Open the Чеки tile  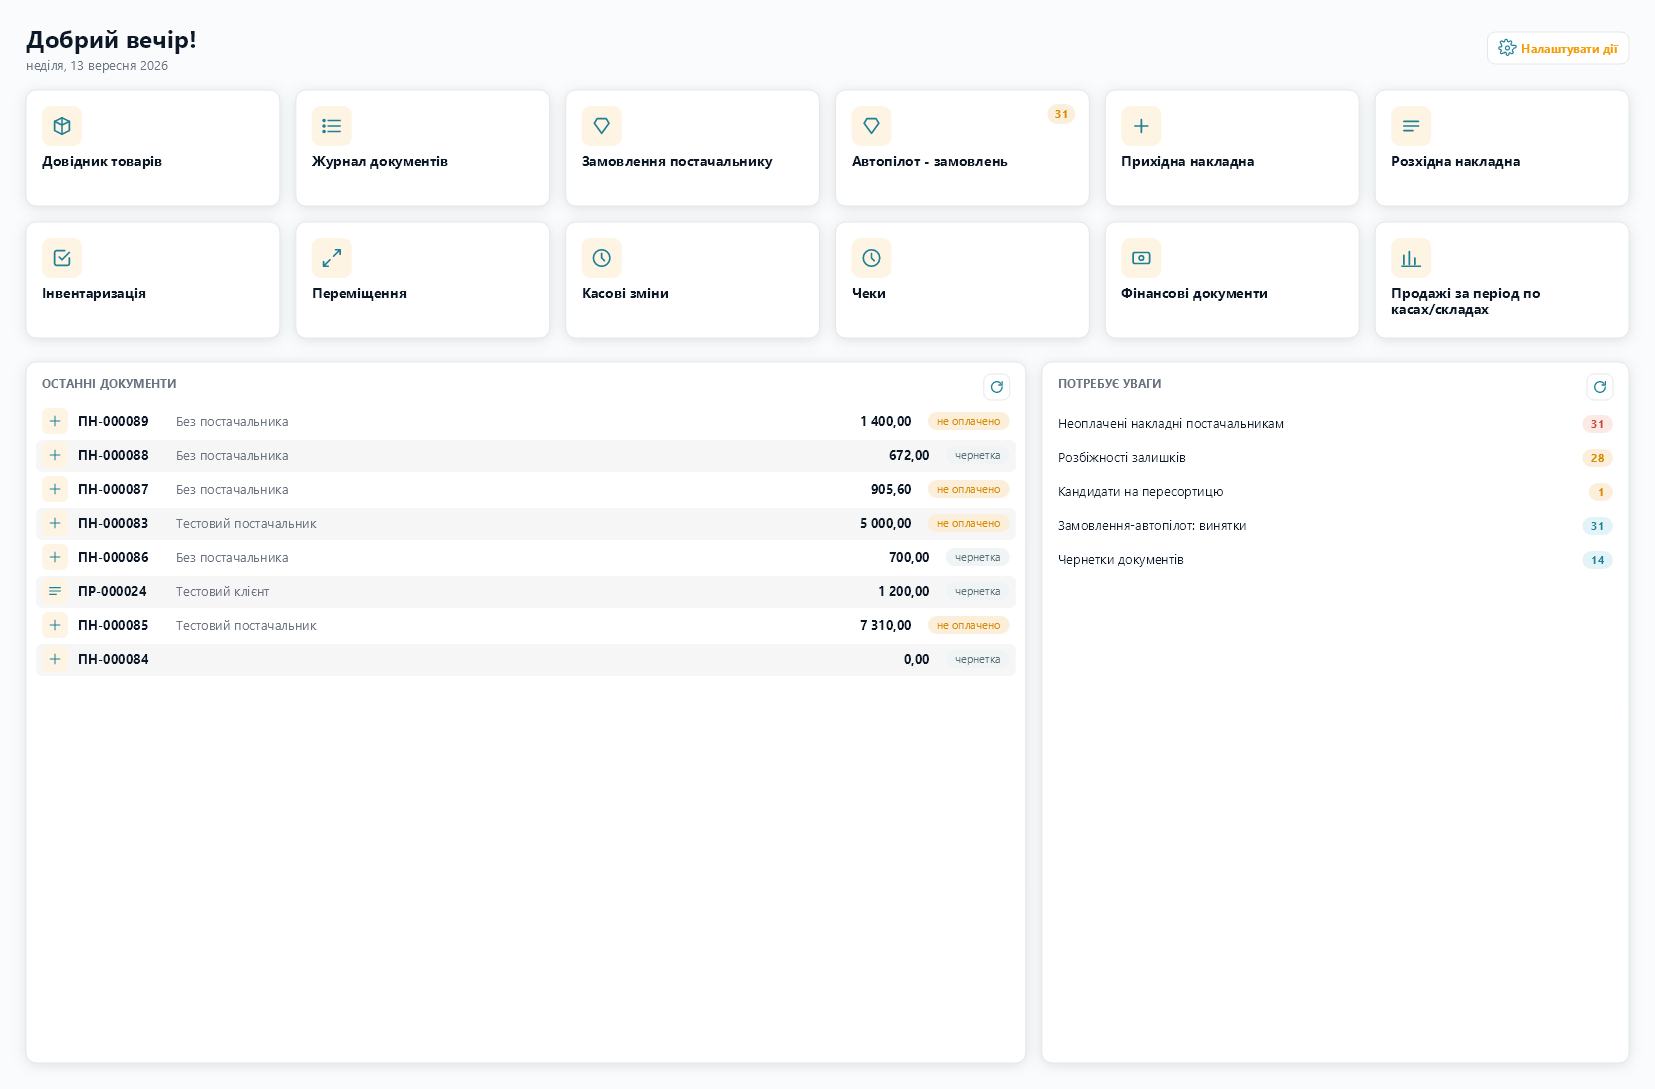click(962, 280)
